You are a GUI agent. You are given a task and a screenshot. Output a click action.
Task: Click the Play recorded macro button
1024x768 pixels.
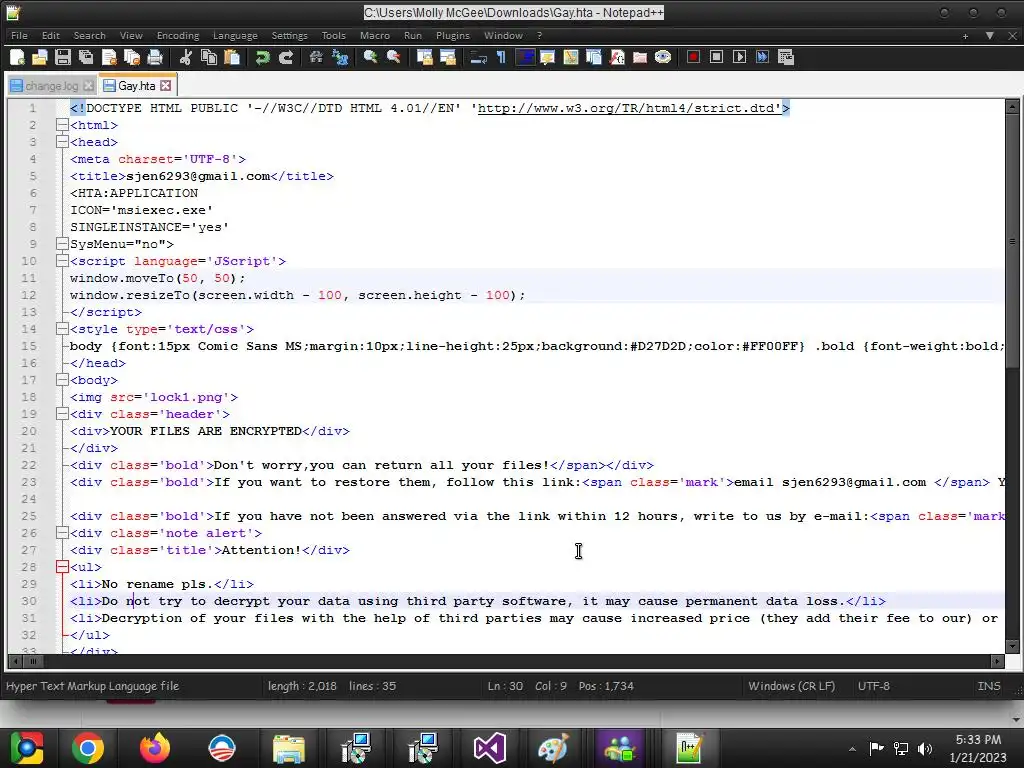click(739, 57)
